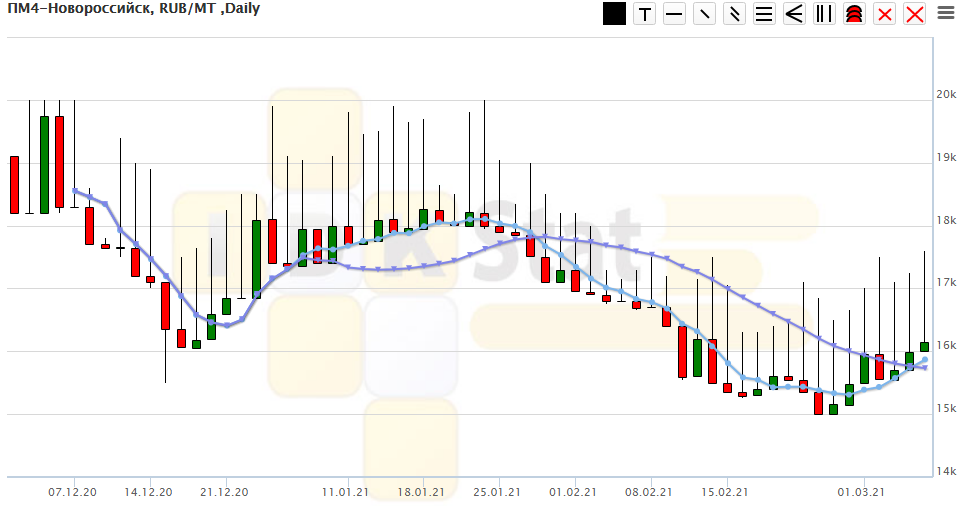Select the double diagonal parallel channel tool
Screen dimensions: 965x506
pos(735,14)
